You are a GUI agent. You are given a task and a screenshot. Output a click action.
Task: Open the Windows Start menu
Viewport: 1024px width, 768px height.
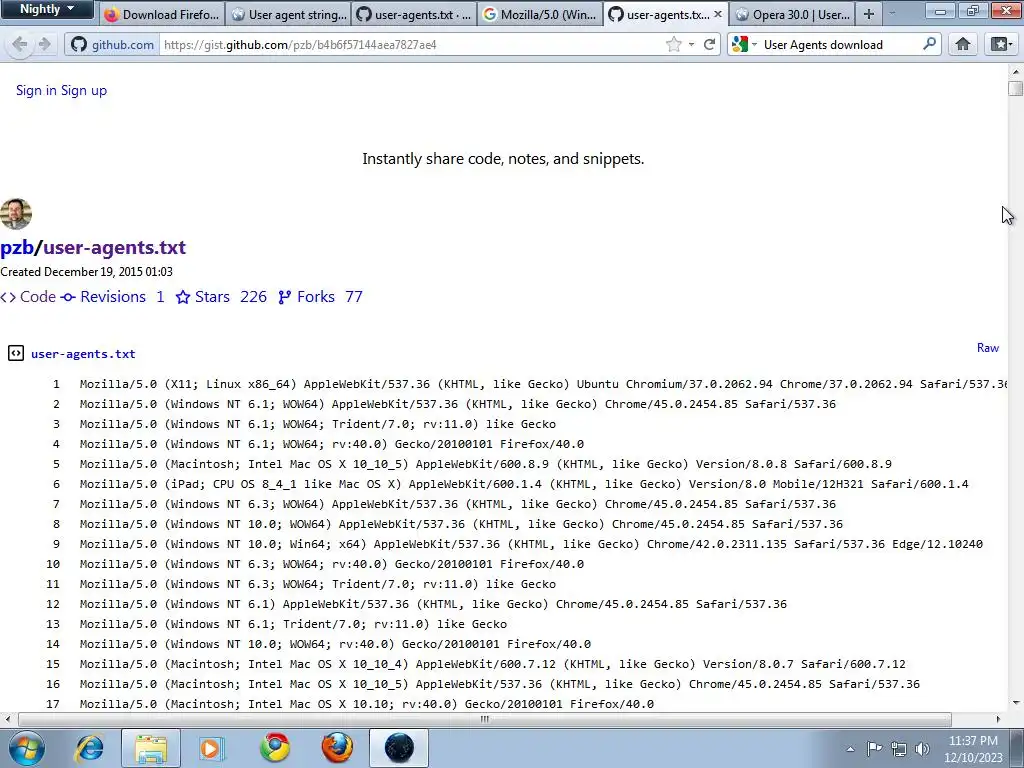pos(26,748)
